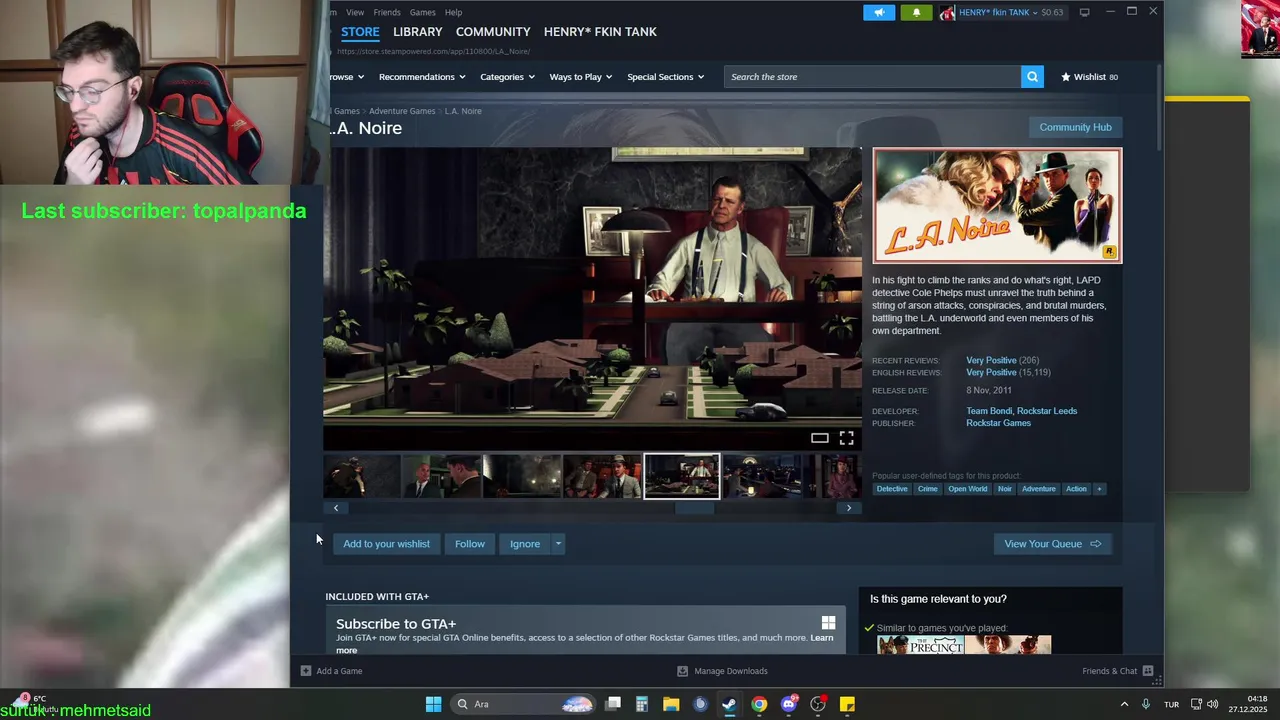Open the dropdown arrow beside Ignore
This screenshot has width=1280, height=720.
pyautogui.click(x=558, y=544)
